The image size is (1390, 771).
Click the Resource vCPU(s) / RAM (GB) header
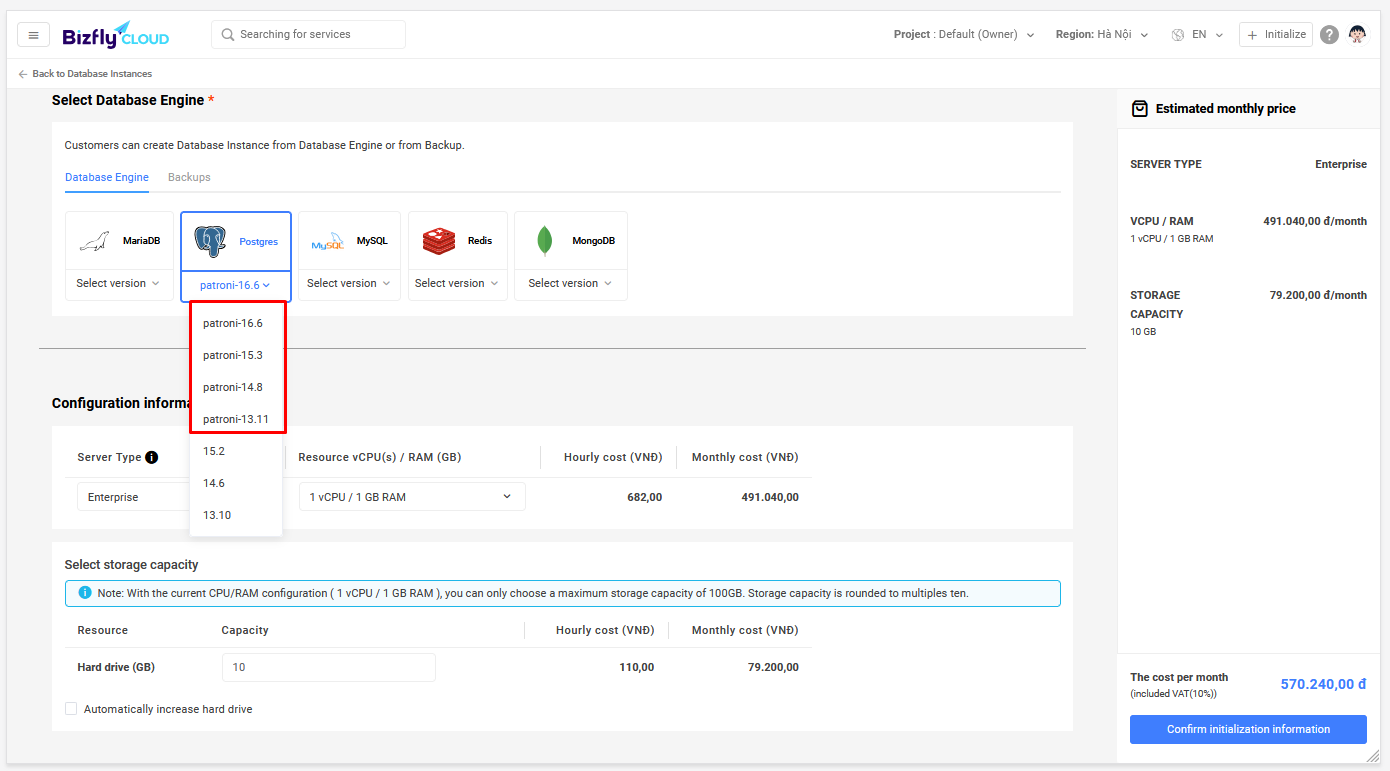point(379,457)
